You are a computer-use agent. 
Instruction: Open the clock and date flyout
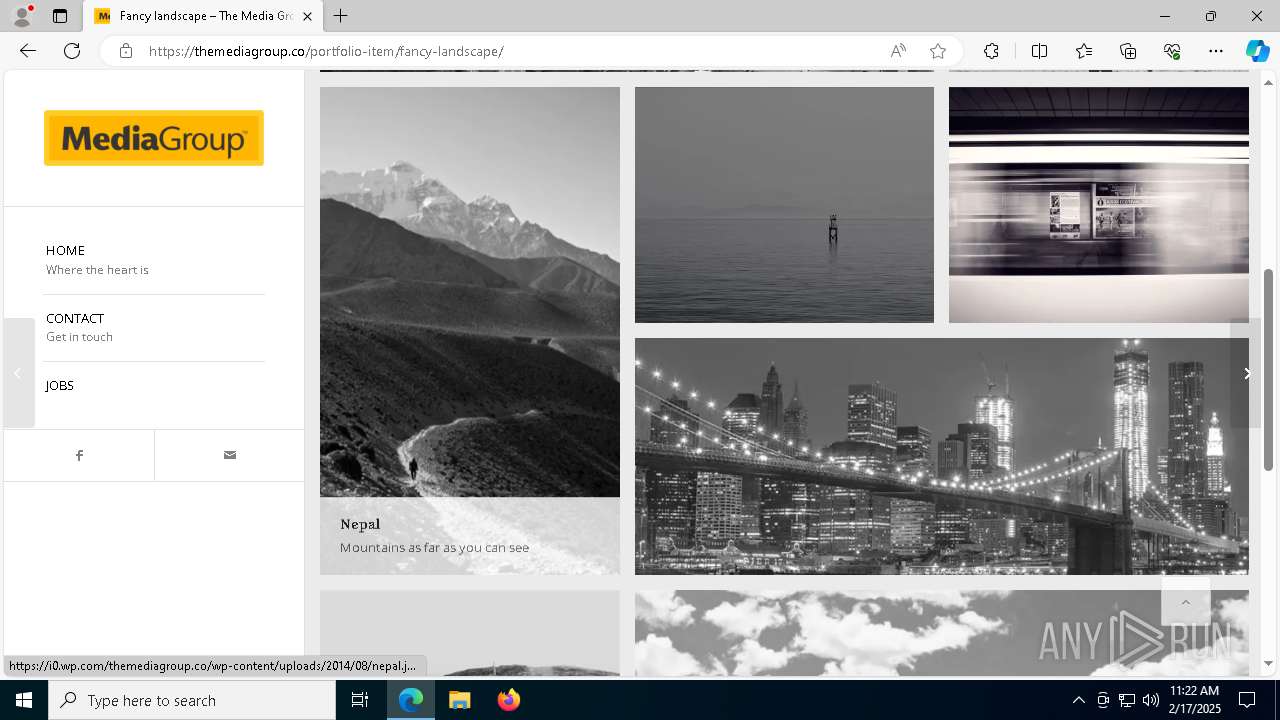[1194, 700]
